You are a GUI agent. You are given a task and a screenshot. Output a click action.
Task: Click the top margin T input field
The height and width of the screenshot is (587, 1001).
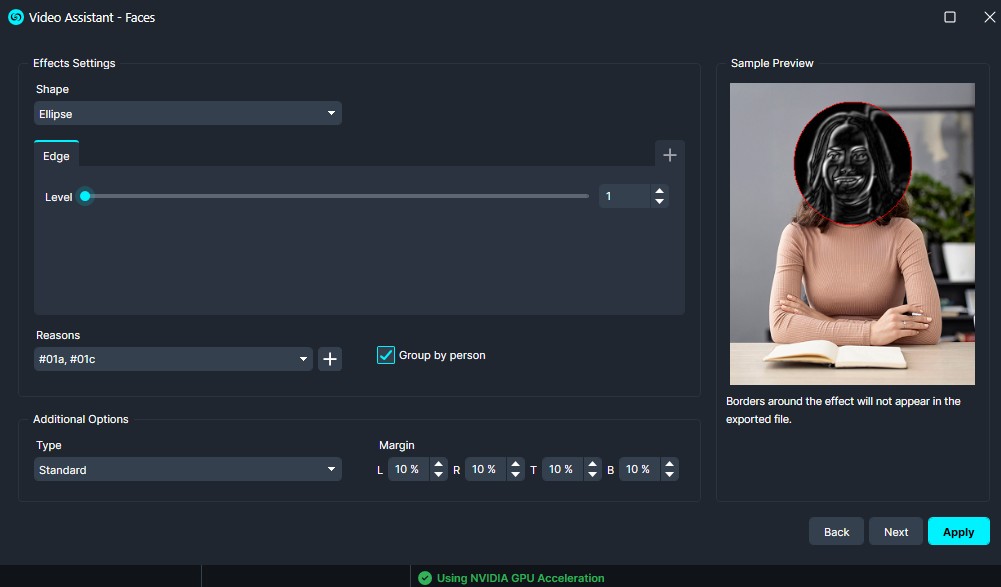coord(562,469)
